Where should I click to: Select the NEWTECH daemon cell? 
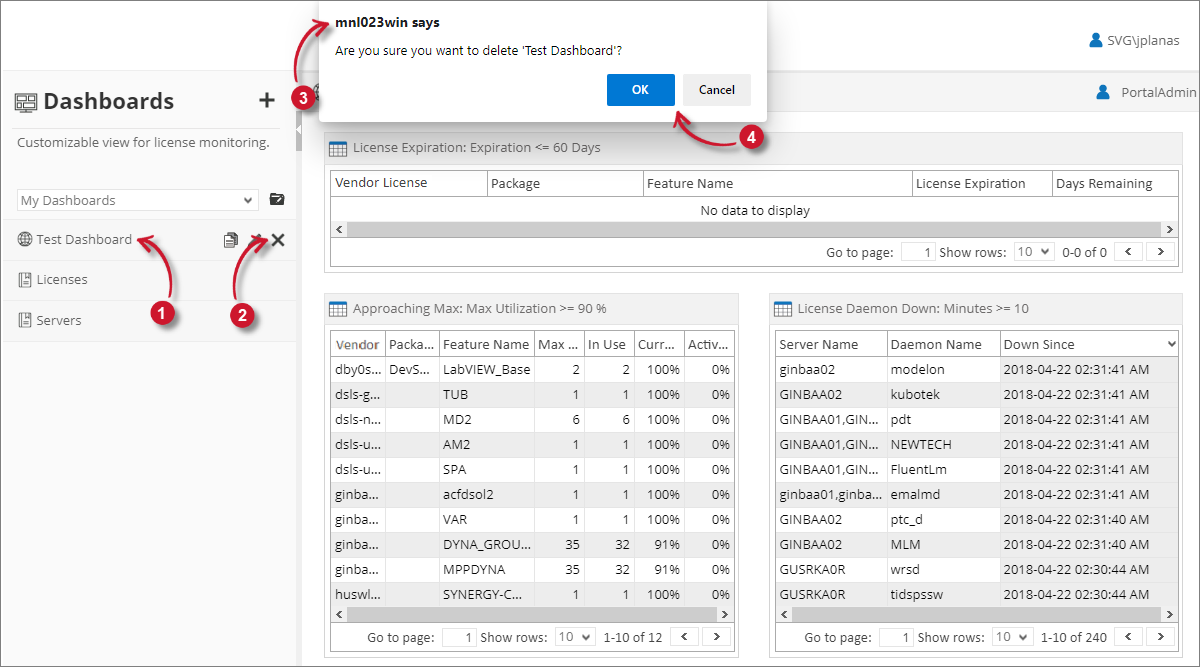(943, 444)
